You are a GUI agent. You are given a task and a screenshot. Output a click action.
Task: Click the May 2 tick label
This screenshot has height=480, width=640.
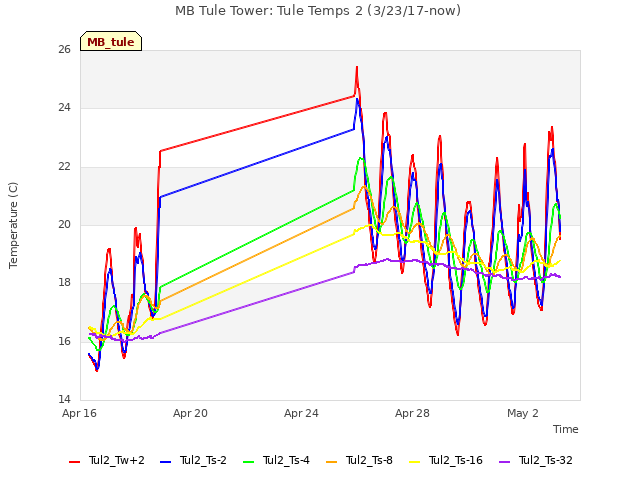(523, 413)
